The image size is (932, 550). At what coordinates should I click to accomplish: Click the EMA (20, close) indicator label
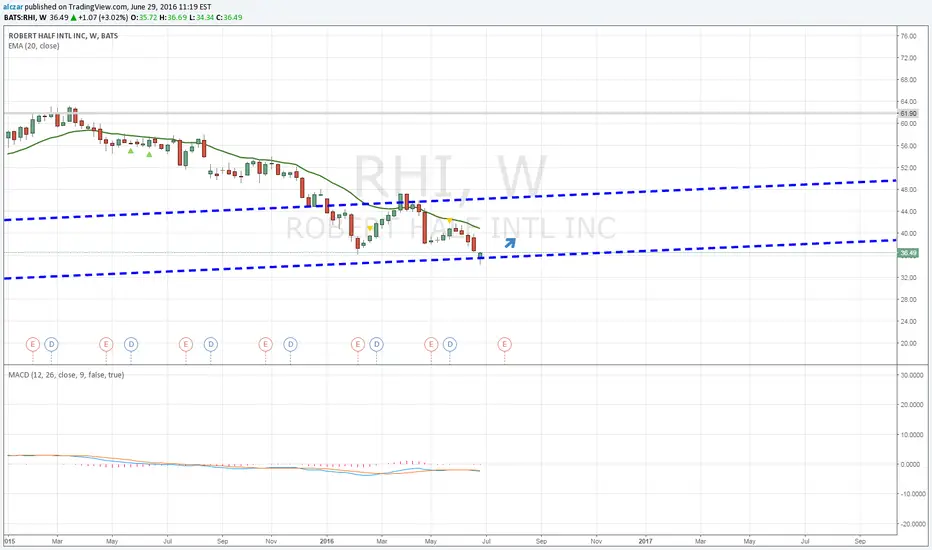[x=34, y=46]
